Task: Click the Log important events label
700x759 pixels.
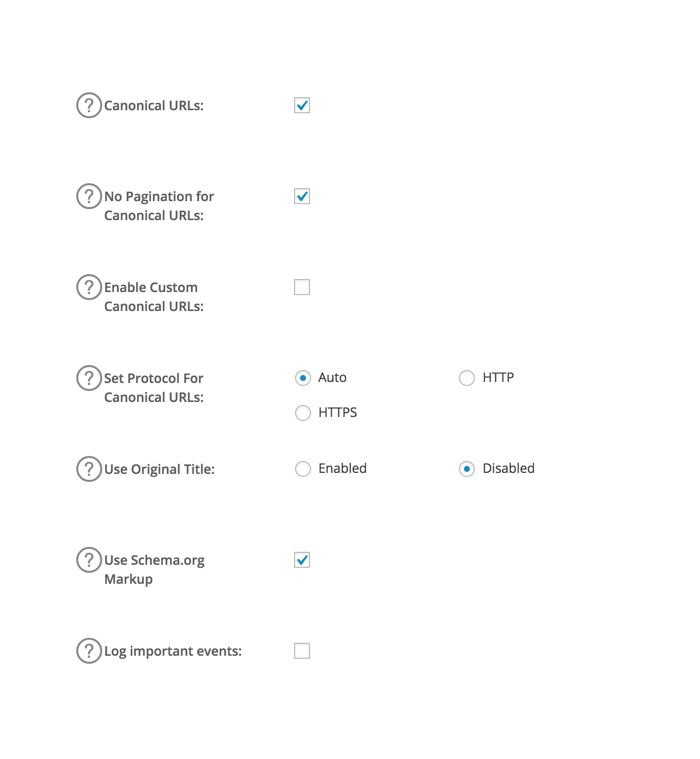Action: tap(173, 652)
